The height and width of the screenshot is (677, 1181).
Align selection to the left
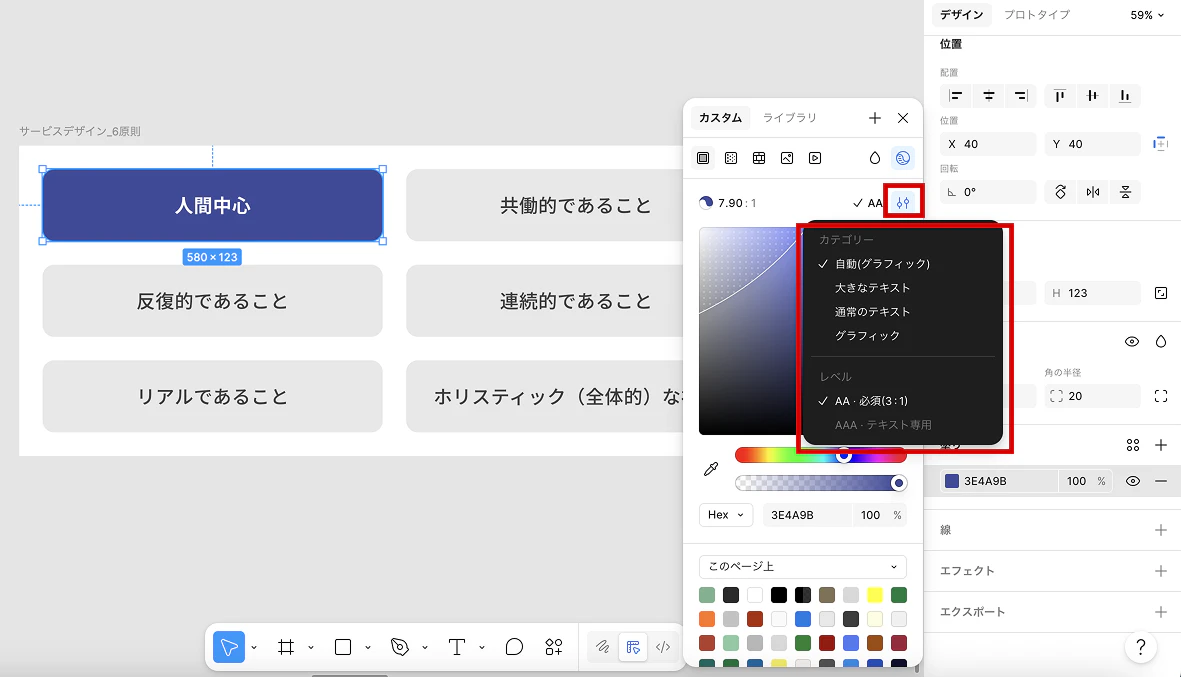pyautogui.click(x=956, y=96)
